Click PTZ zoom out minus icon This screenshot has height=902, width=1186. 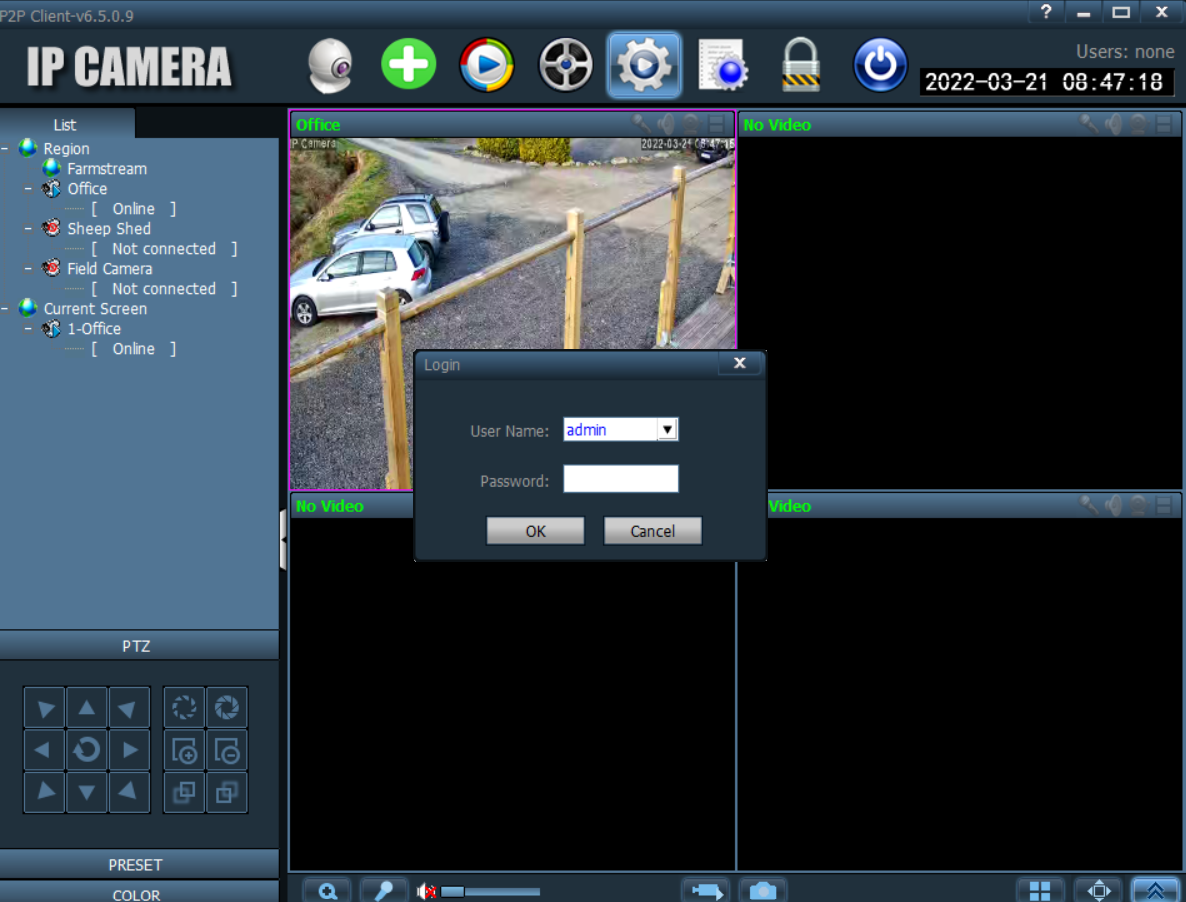click(227, 750)
